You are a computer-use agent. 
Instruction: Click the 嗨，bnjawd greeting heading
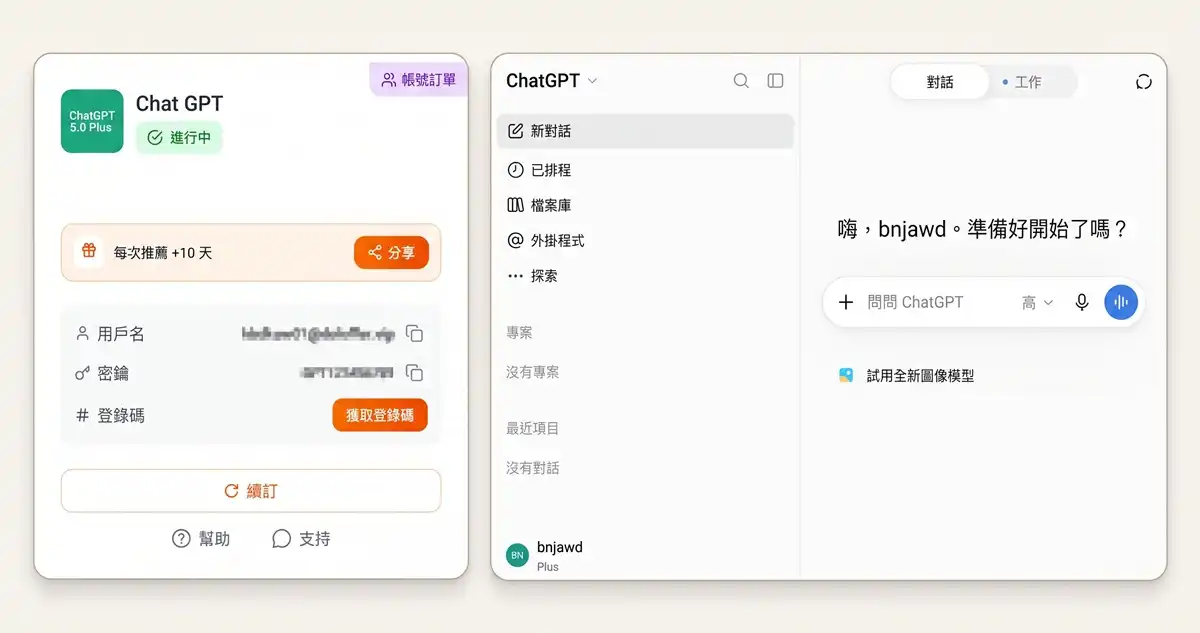984,229
